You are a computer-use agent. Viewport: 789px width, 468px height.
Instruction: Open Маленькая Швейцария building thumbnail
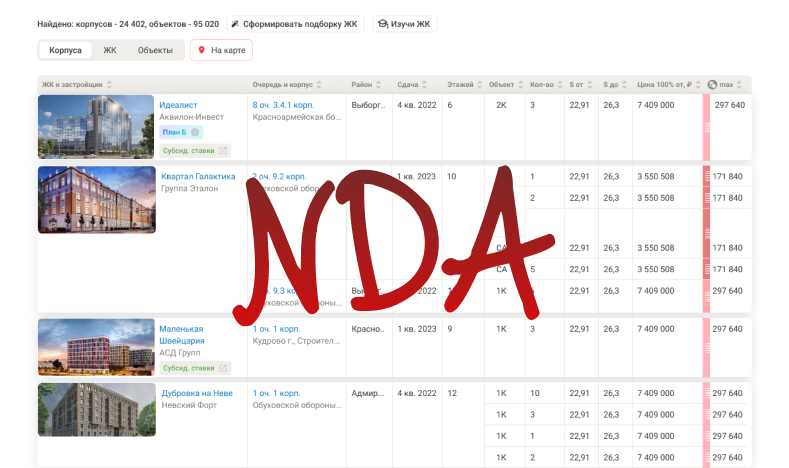click(97, 347)
